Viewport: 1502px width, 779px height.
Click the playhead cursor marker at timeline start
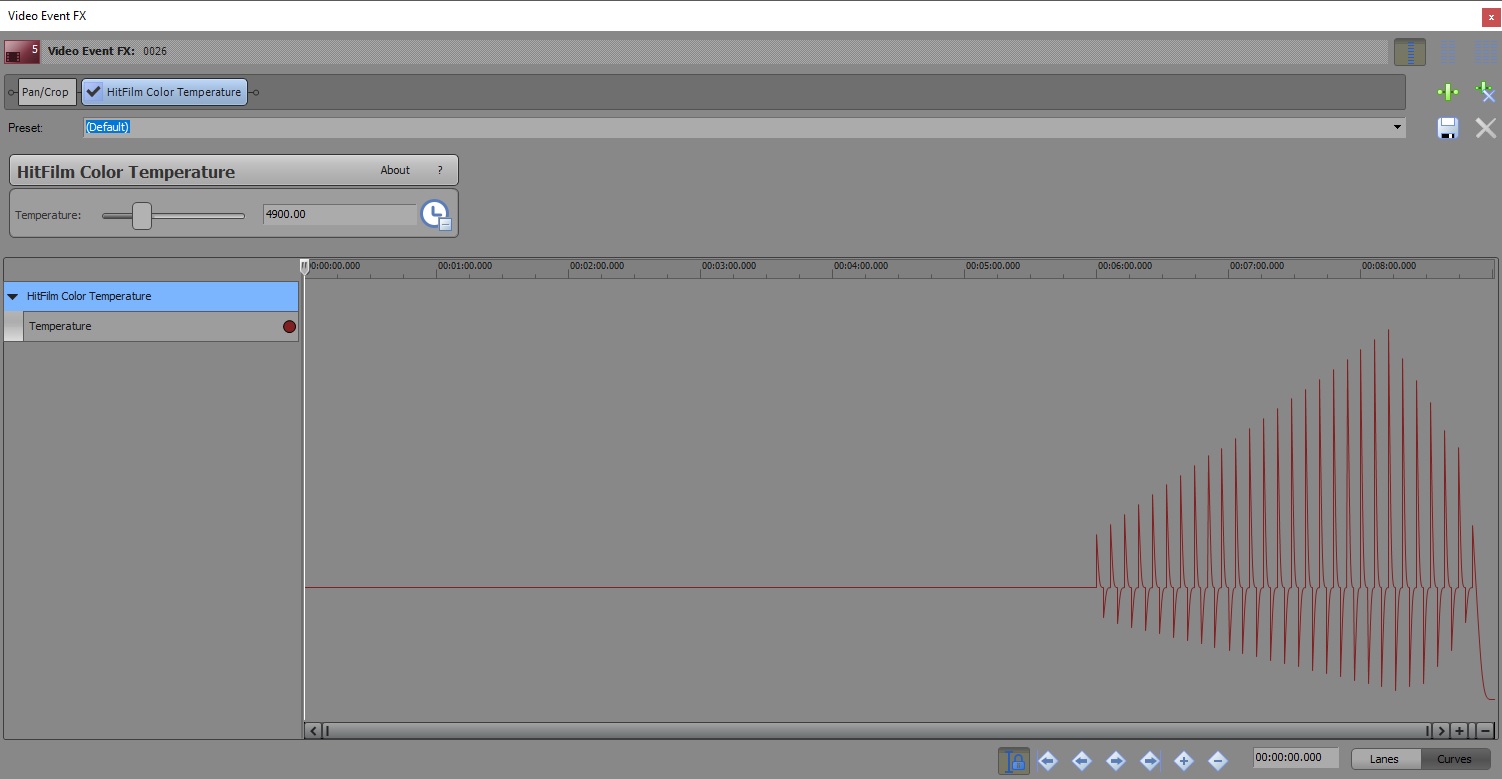(304, 266)
